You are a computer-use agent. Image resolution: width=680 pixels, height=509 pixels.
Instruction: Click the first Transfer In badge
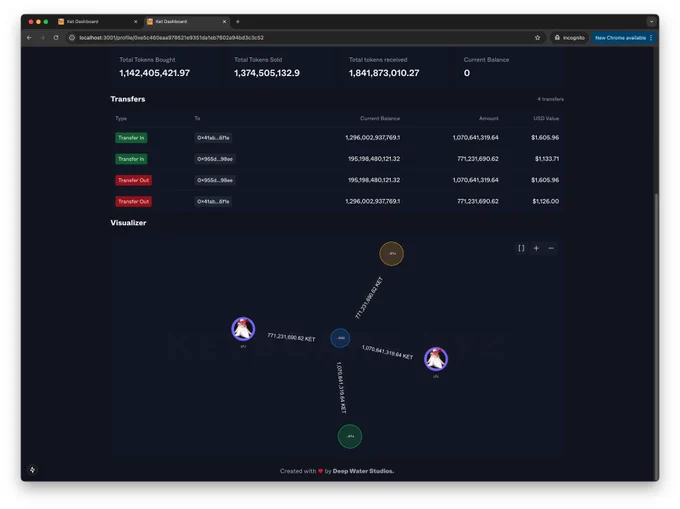131,138
